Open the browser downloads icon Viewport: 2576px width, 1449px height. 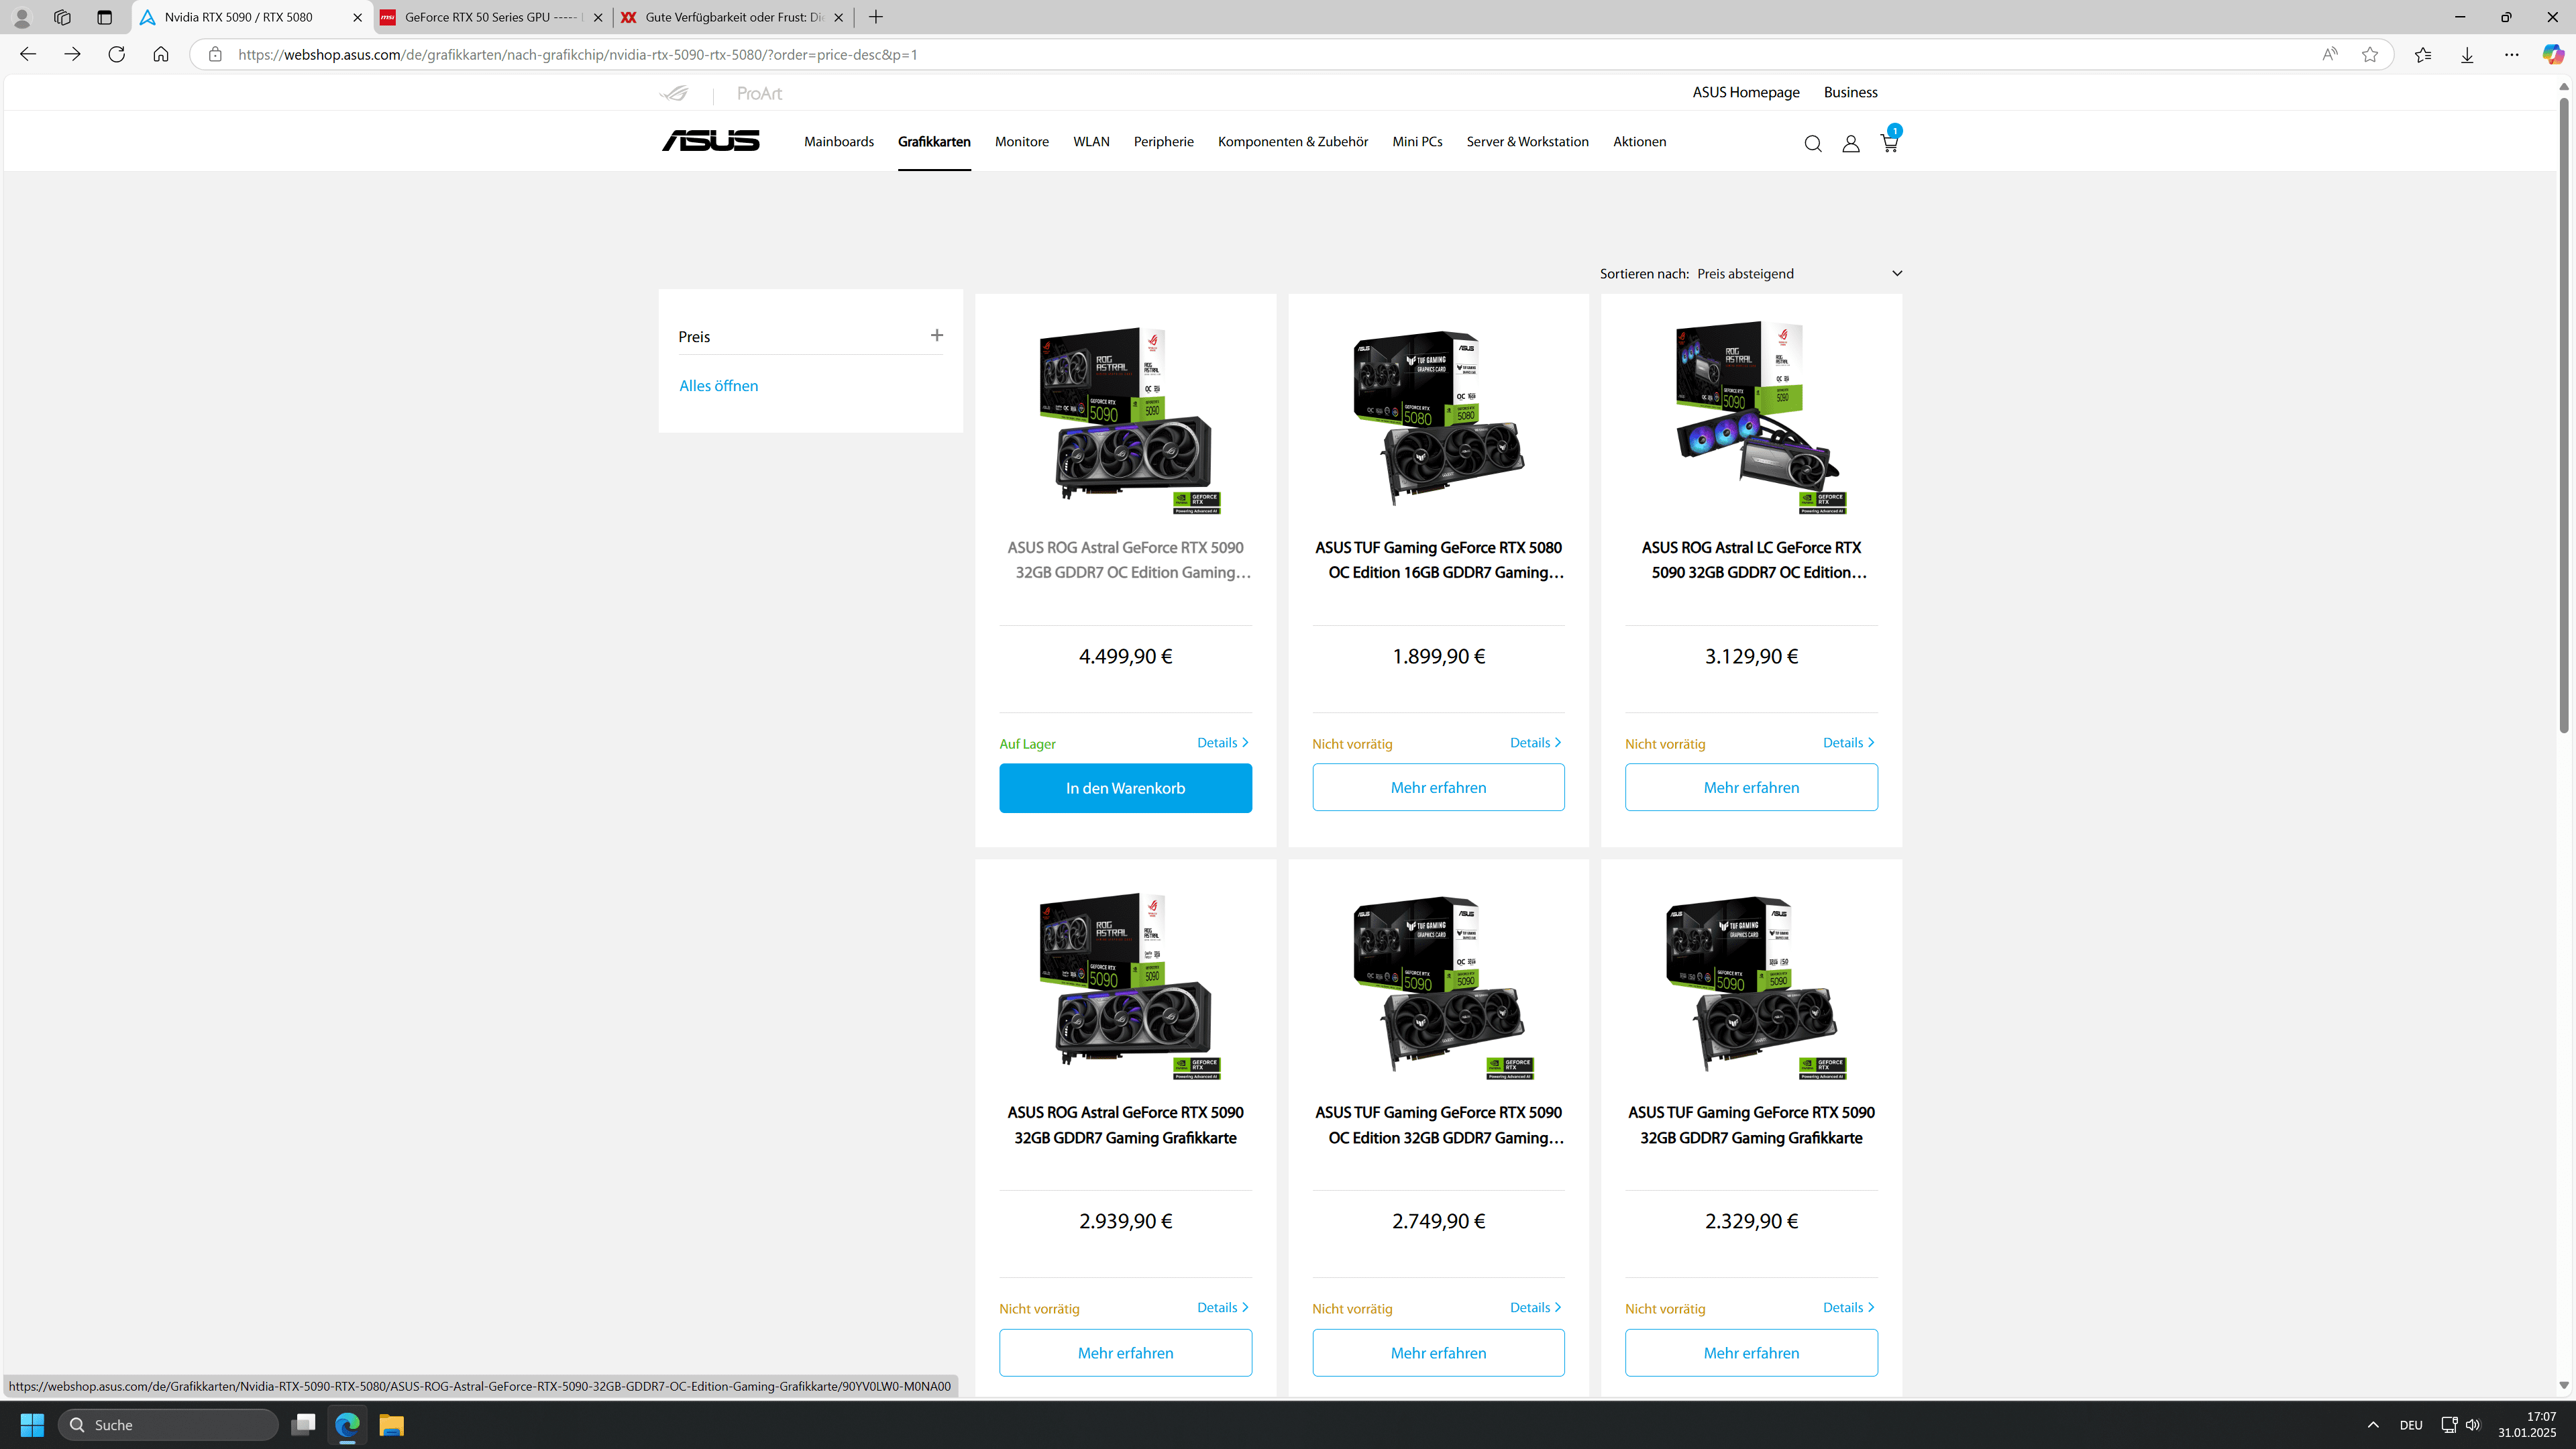click(x=2467, y=54)
